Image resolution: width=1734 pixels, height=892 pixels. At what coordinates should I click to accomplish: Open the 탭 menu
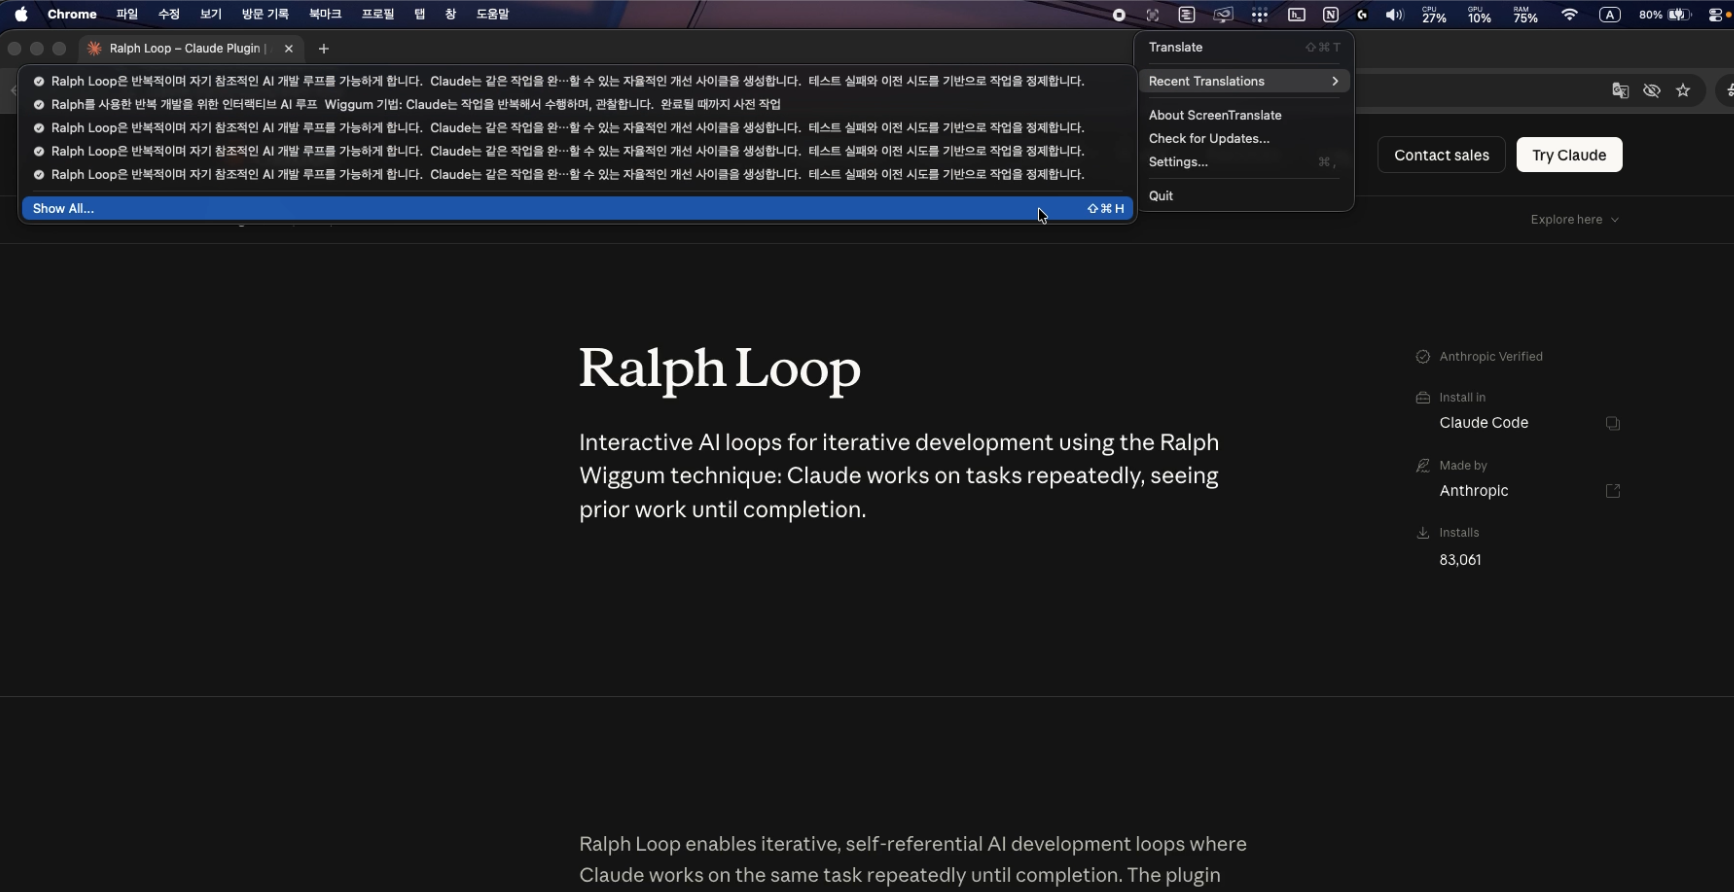coord(420,15)
